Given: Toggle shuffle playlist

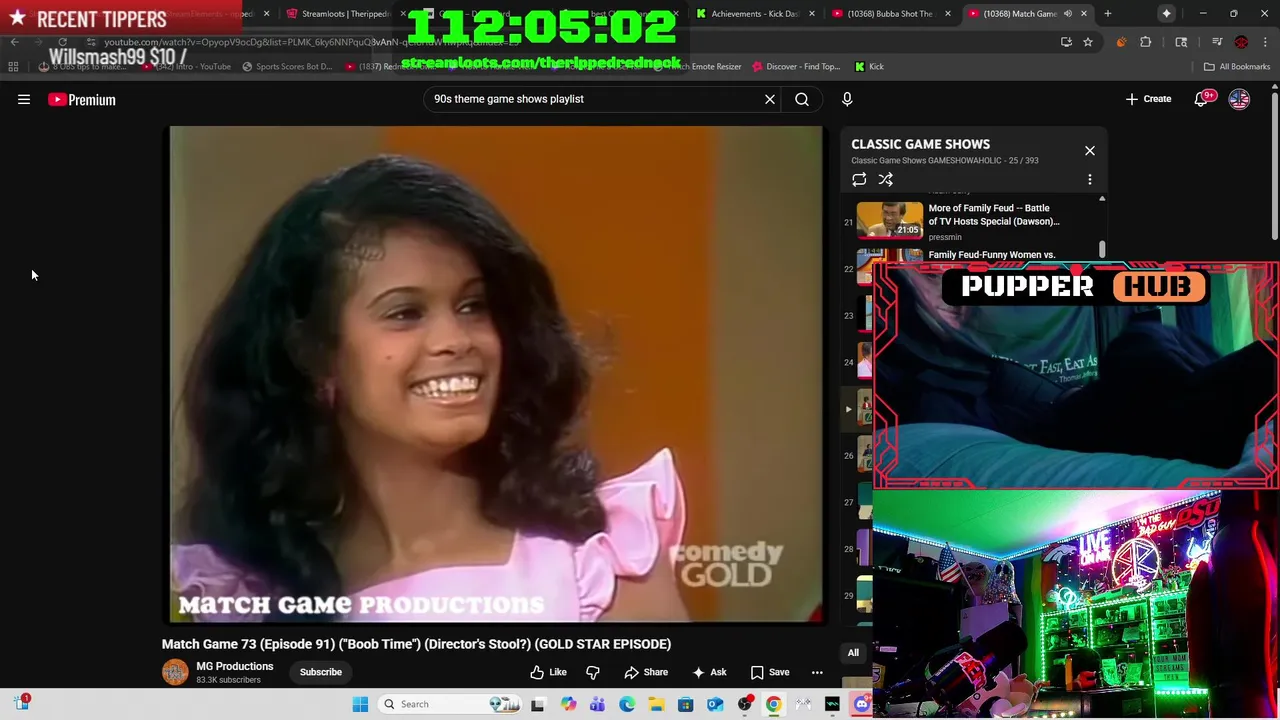Looking at the screenshot, I should tap(886, 180).
